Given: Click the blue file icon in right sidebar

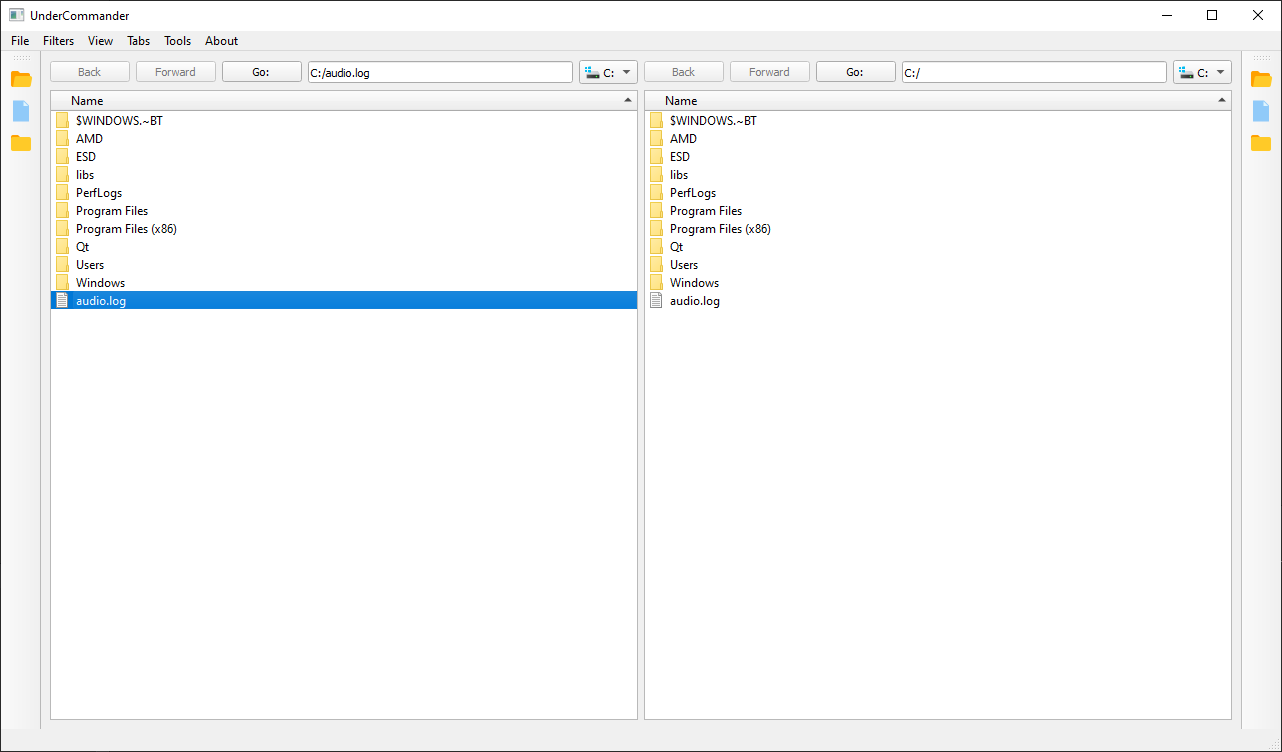Looking at the screenshot, I should pos(1261,111).
